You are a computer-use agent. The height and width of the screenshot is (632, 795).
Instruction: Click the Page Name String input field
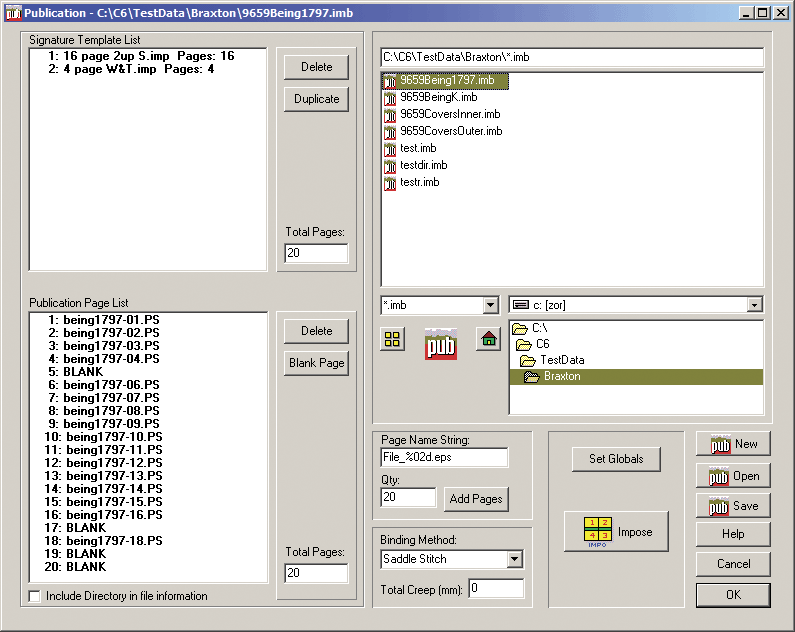(x=444, y=457)
